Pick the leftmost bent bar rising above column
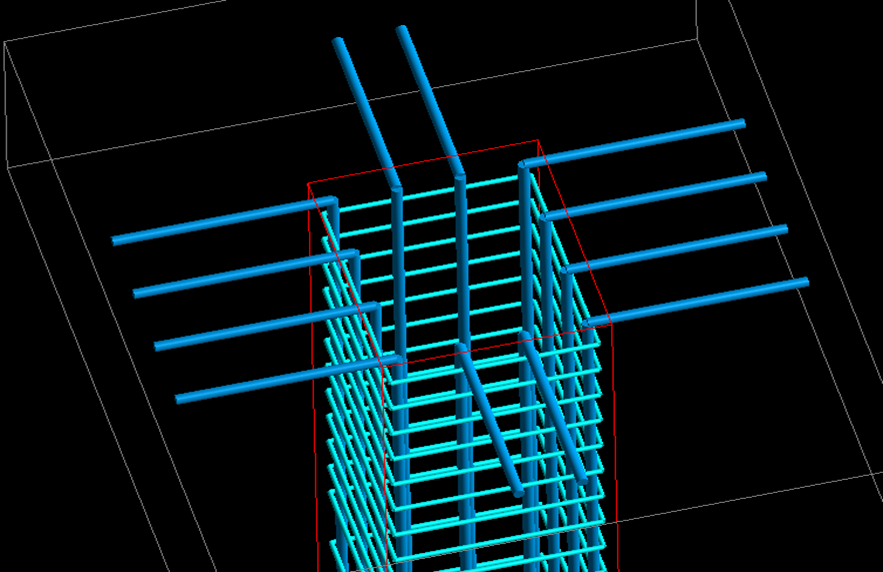This screenshot has height=572, width=883. 367,113
